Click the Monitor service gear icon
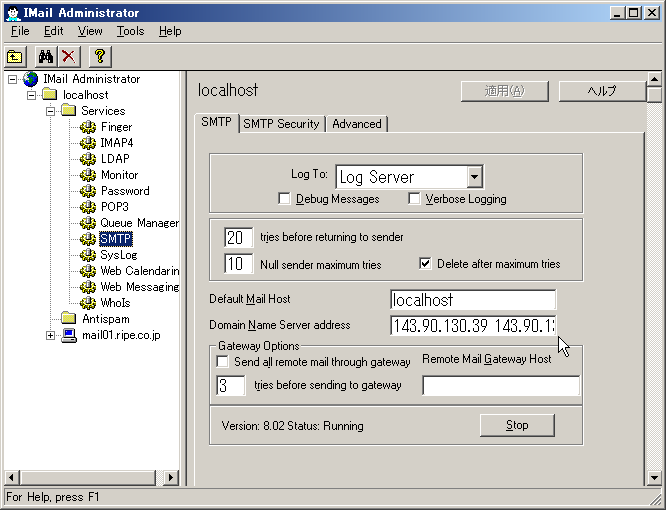The image size is (666, 510). coord(88,175)
